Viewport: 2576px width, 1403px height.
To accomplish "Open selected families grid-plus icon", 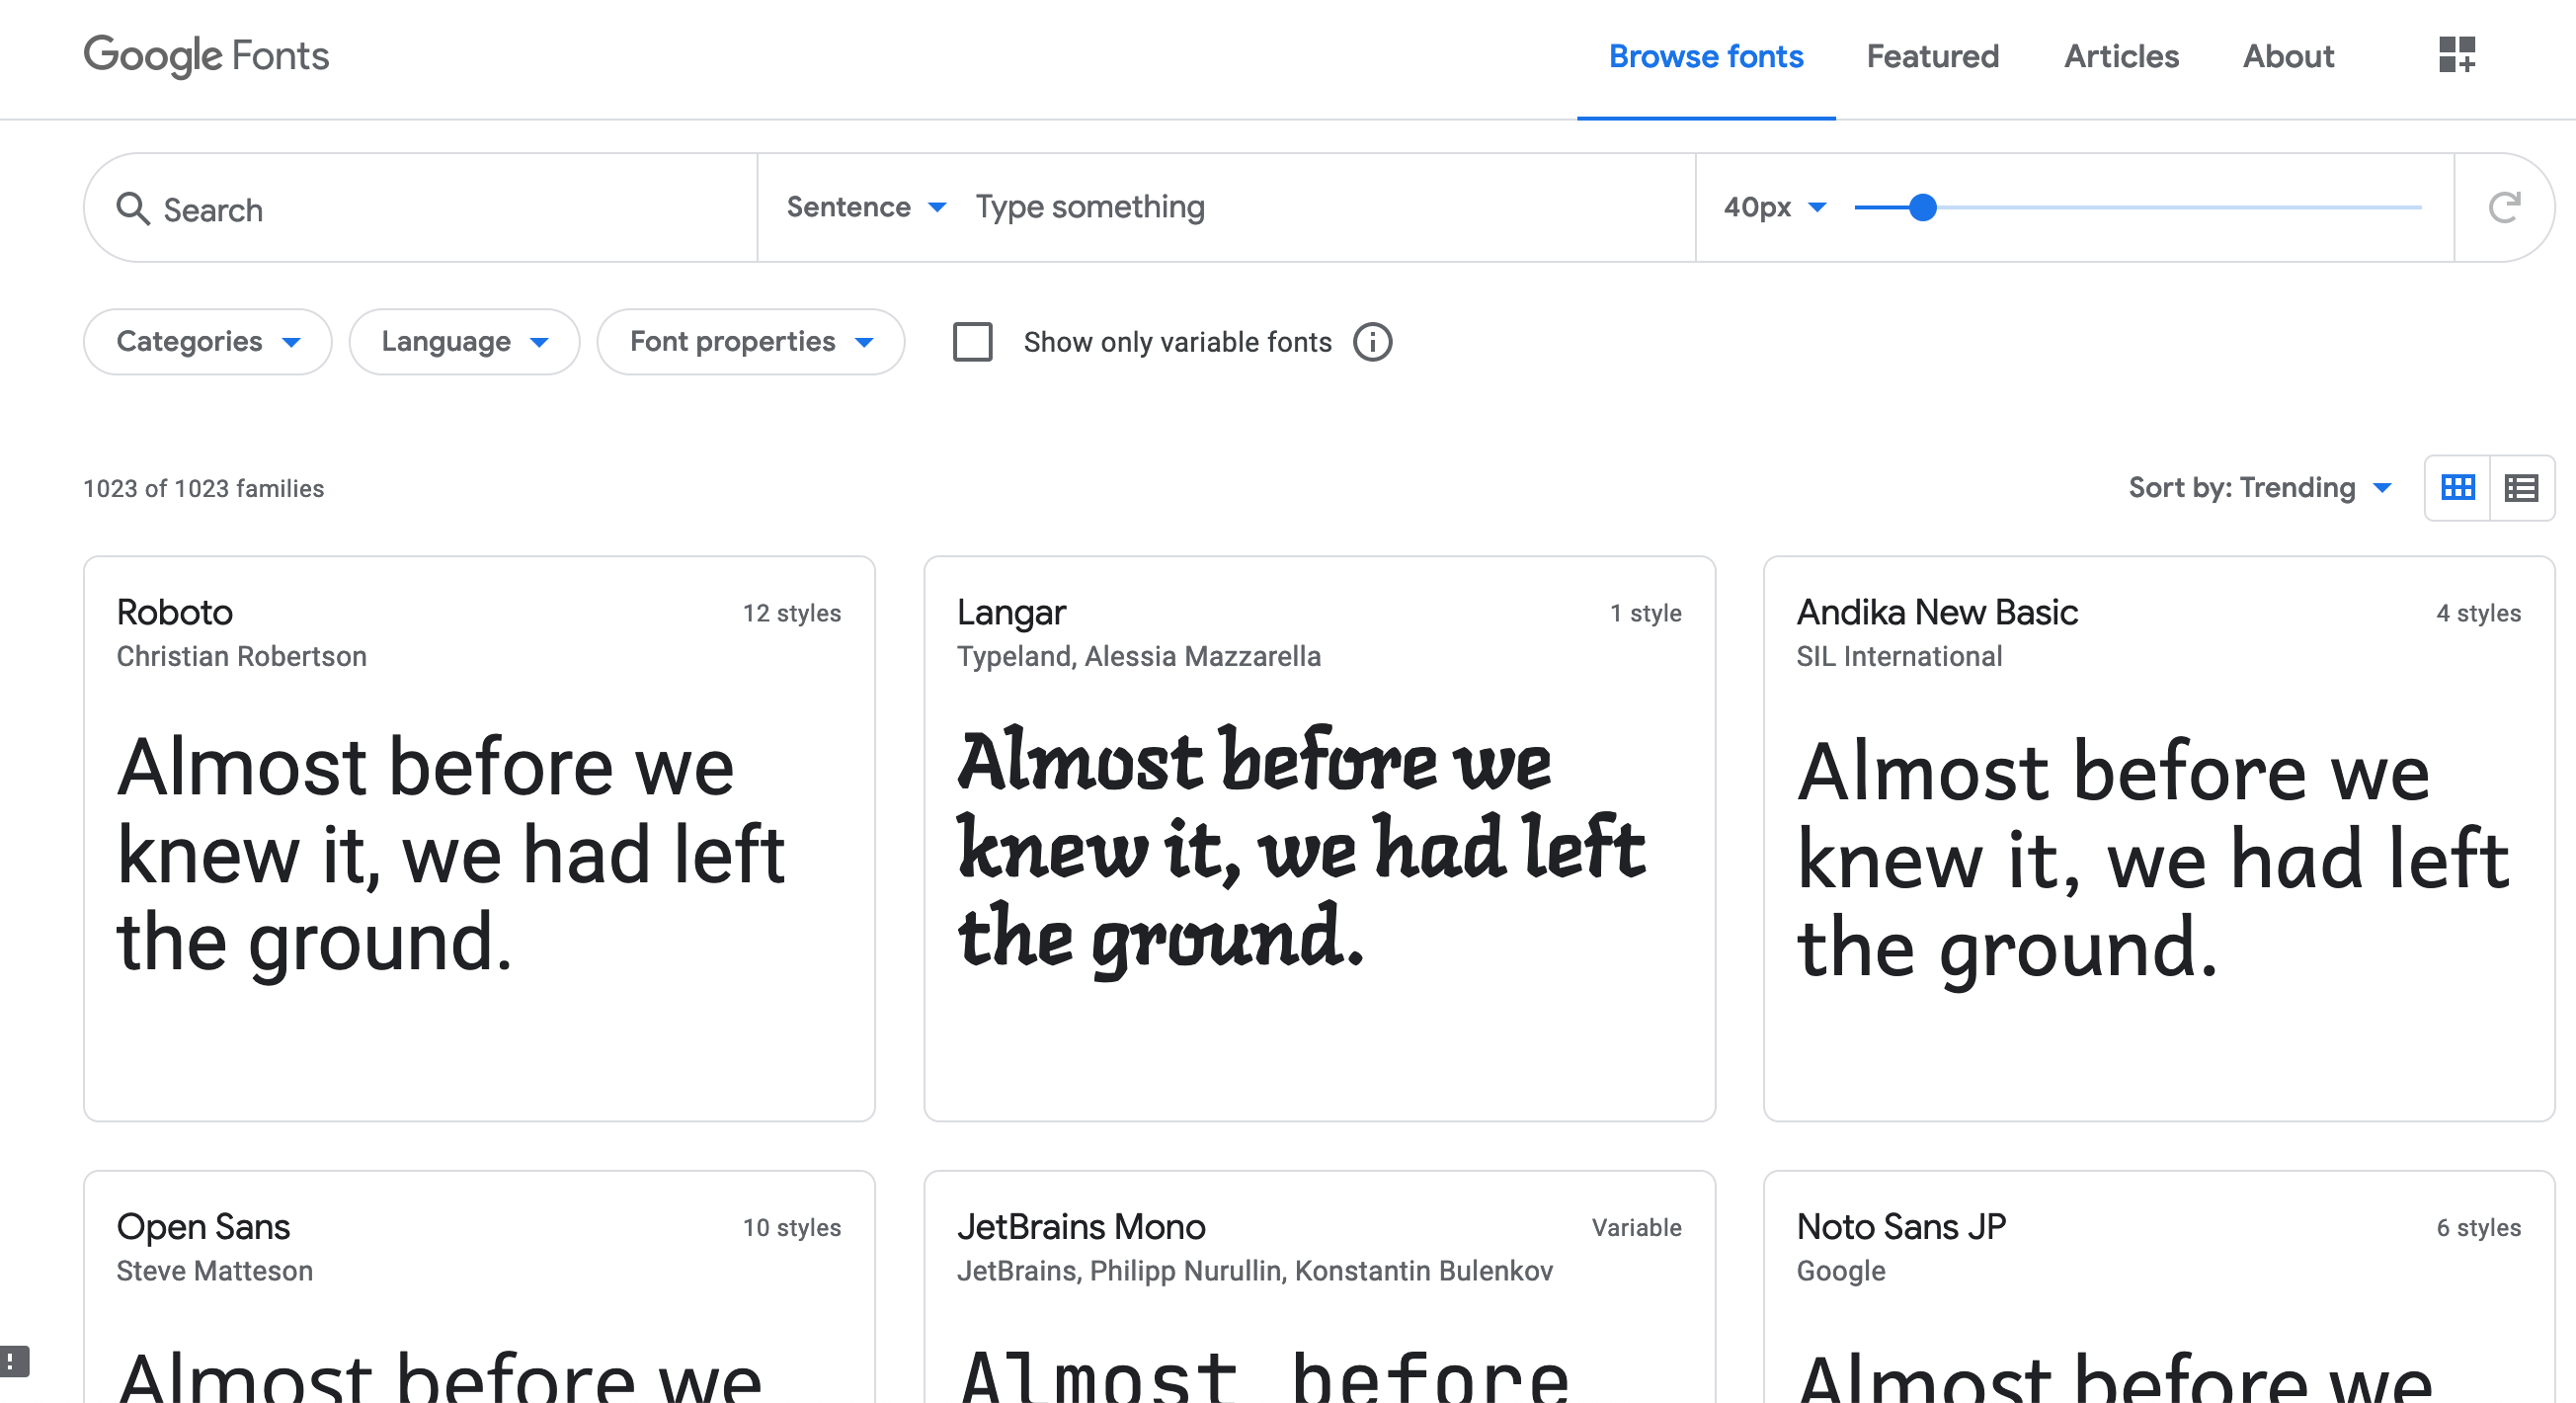I will tap(2456, 55).
